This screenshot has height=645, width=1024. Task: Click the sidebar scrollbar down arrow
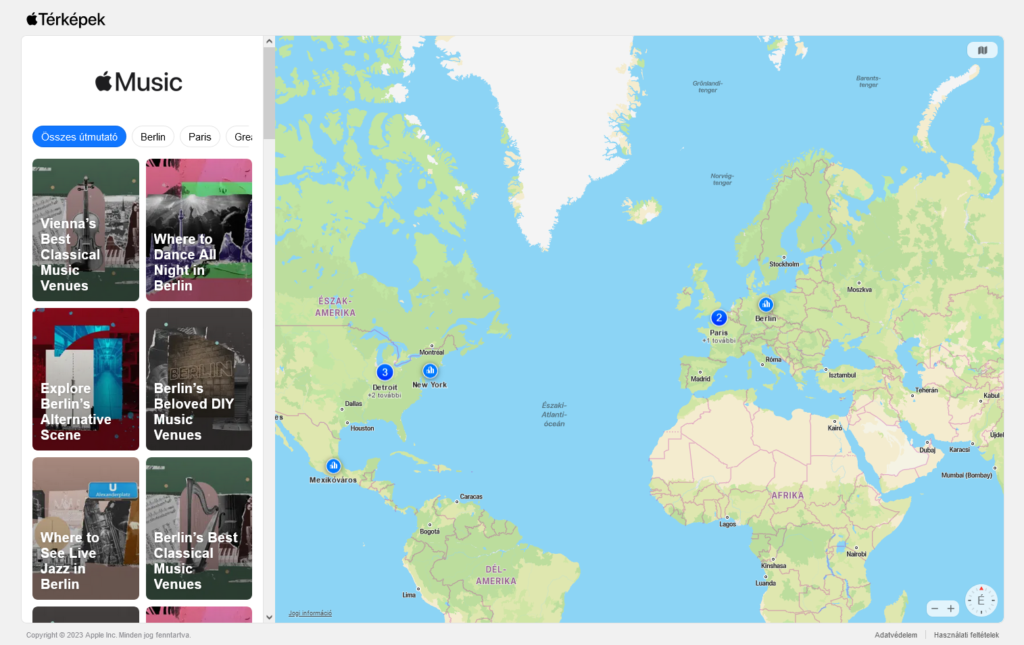click(x=269, y=617)
